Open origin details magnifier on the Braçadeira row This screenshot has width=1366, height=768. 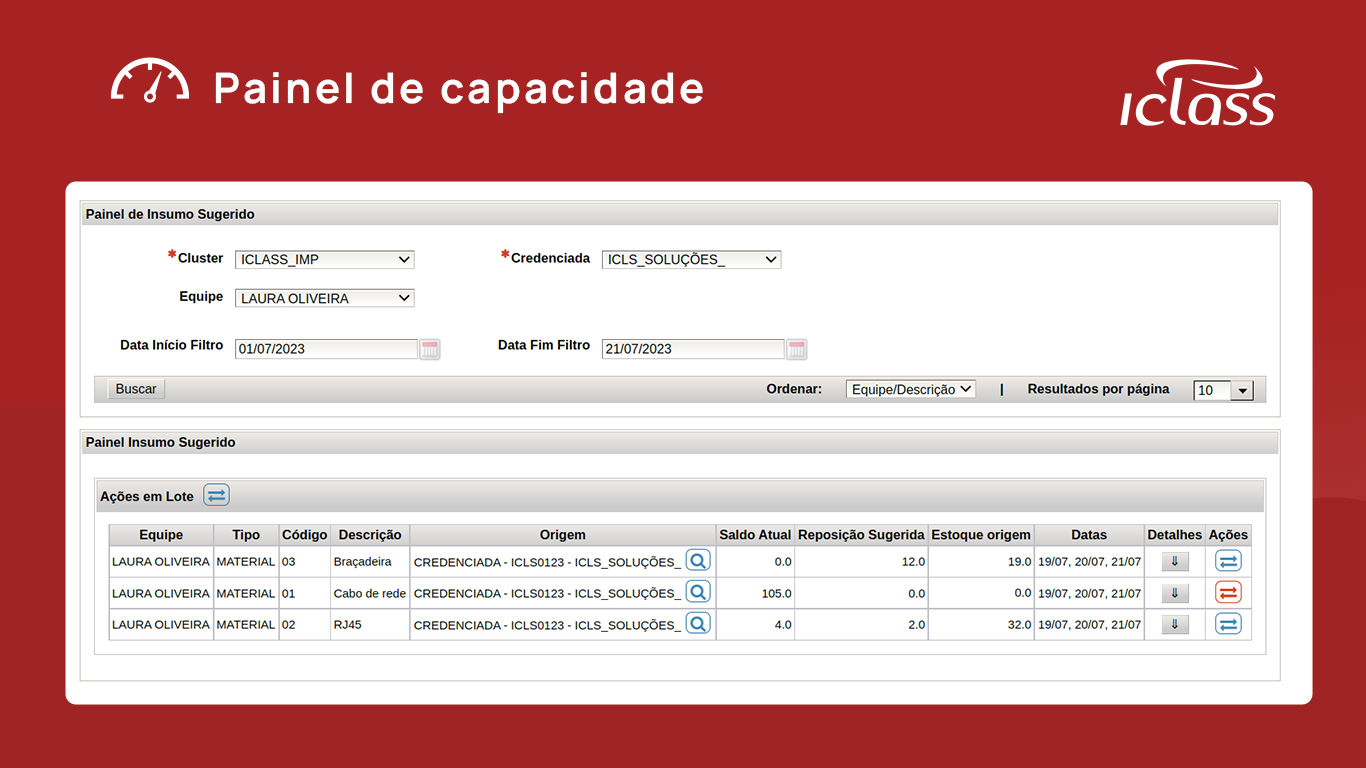(698, 560)
